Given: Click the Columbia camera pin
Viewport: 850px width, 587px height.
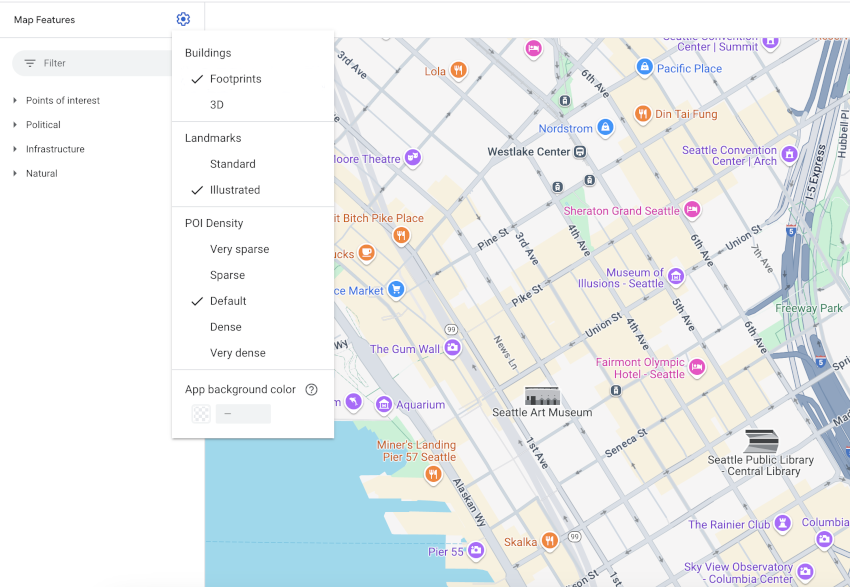Looking at the screenshot, I should tap(824, 540).
